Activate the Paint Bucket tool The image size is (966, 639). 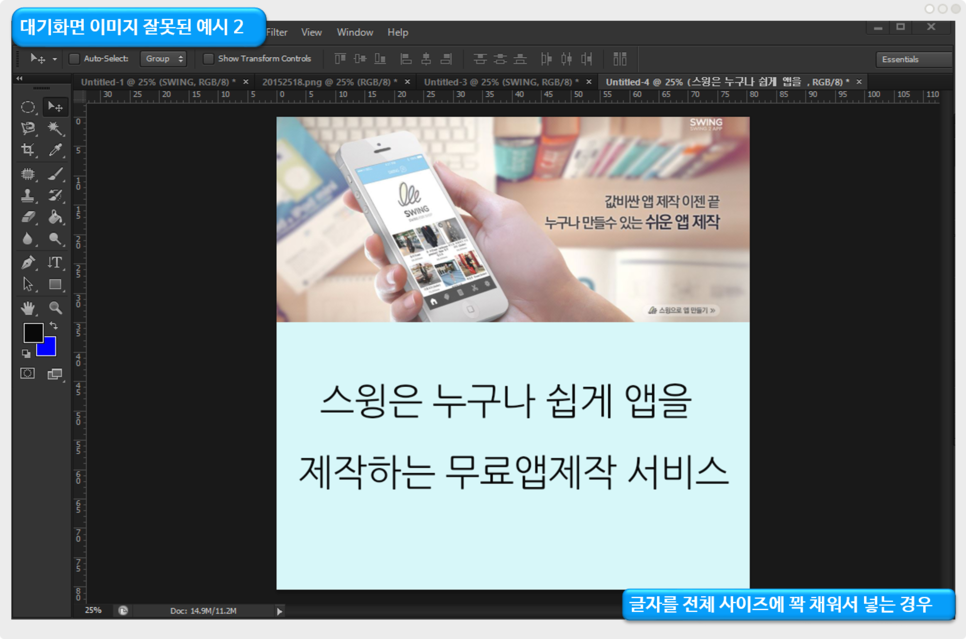(x=56, y=217)
